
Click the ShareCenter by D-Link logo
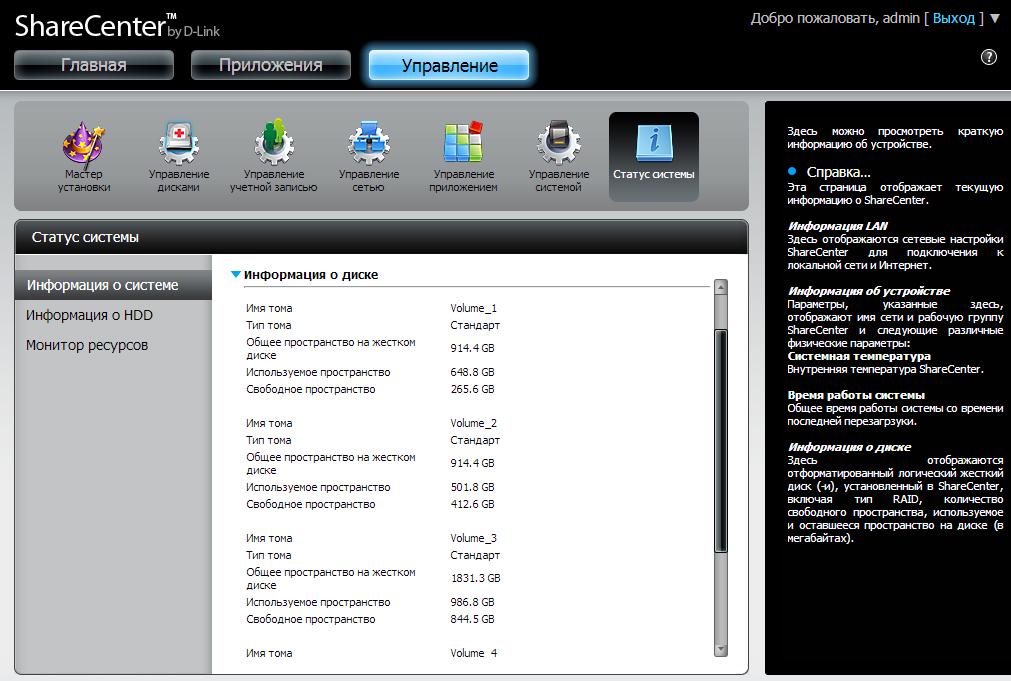(117, 25)
